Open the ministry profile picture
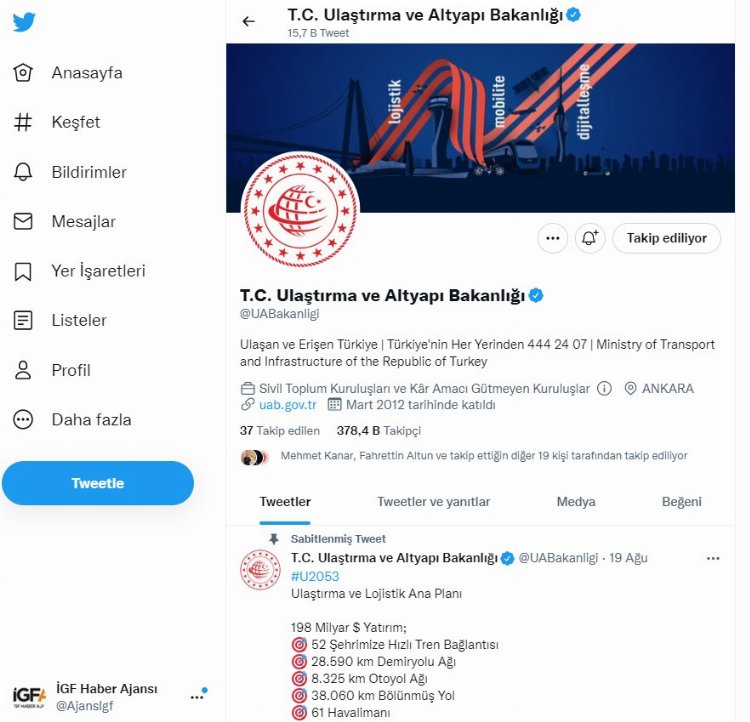 pos(300,208)
